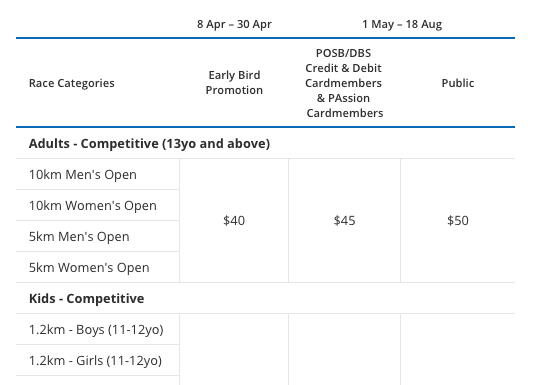
Task: Click the Race Categories column header
Action: point(72,83)
